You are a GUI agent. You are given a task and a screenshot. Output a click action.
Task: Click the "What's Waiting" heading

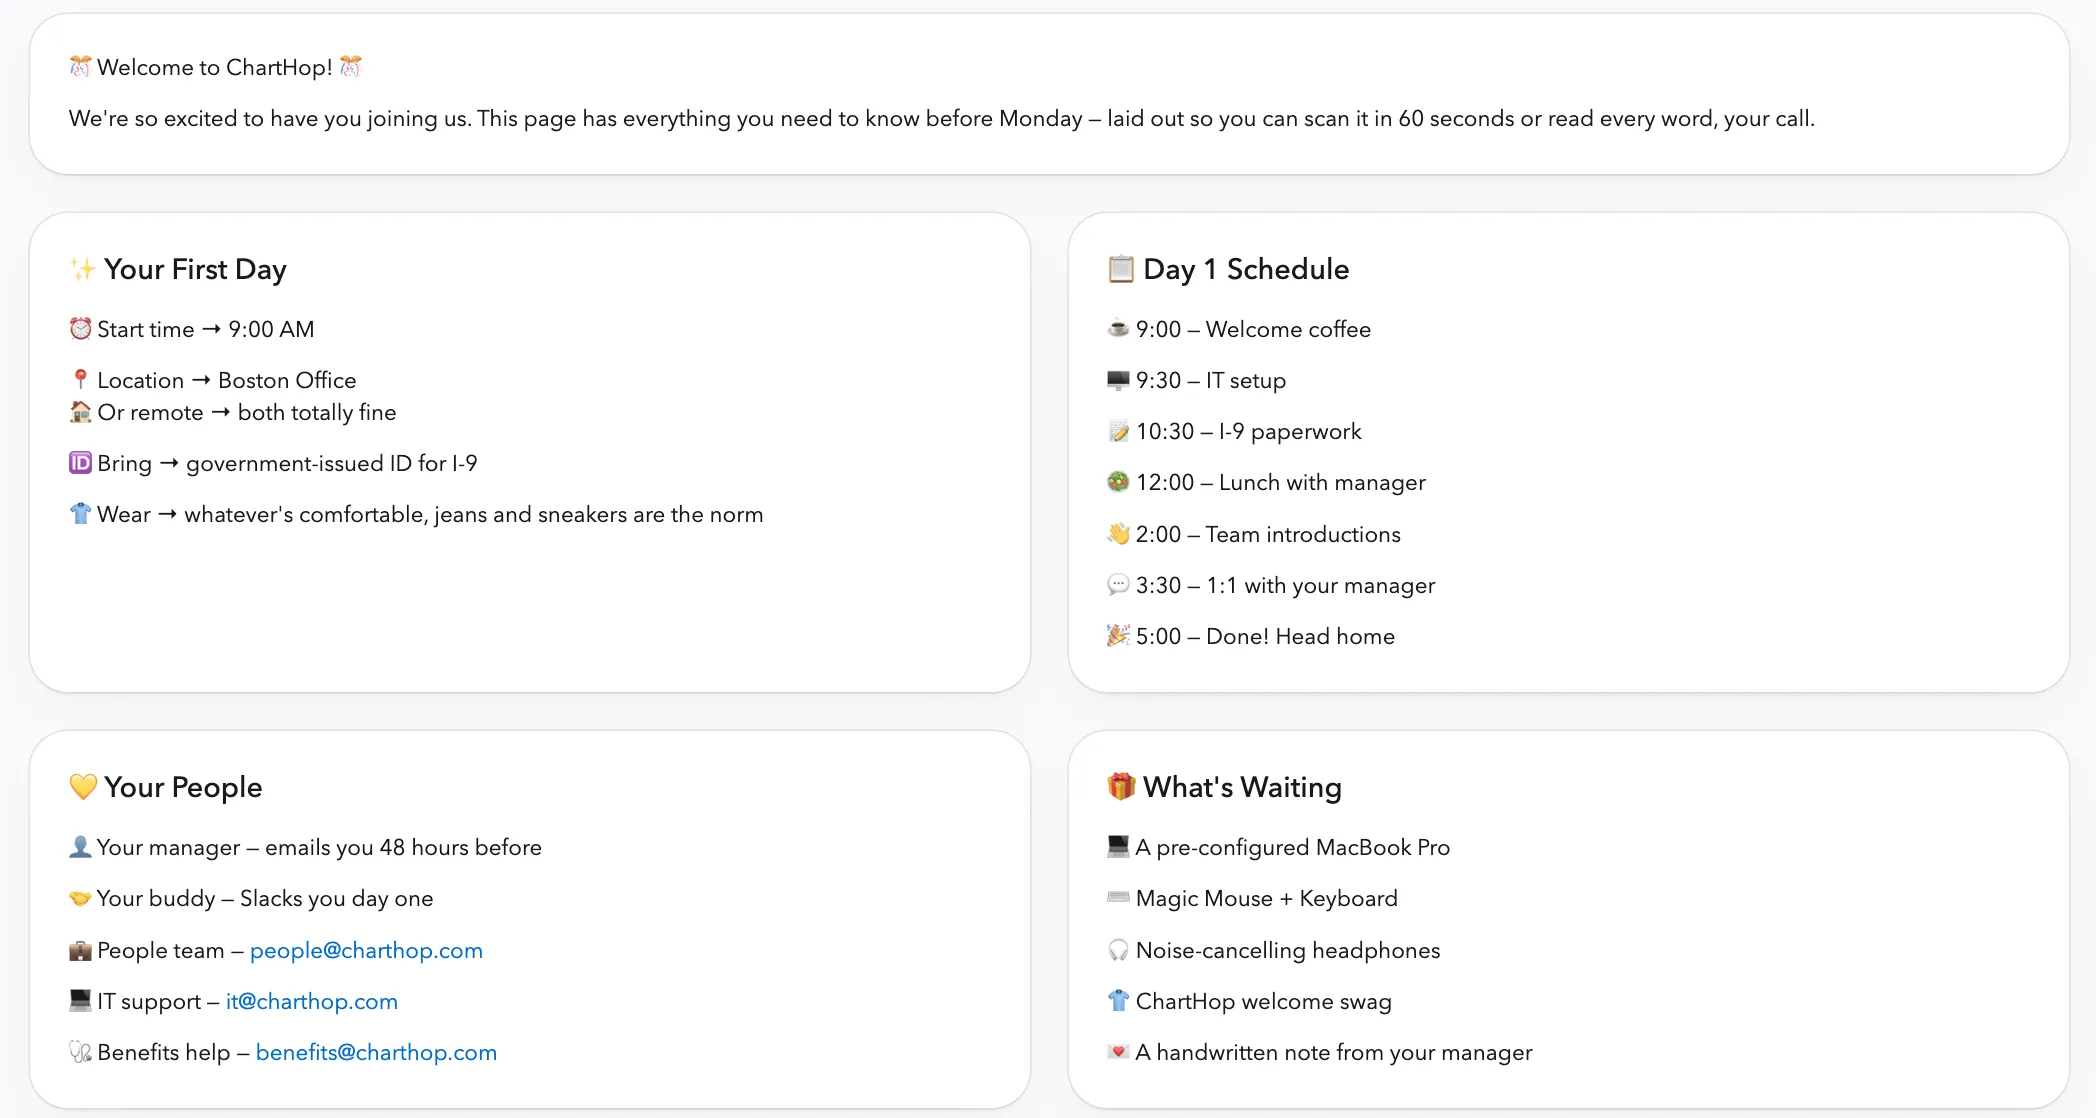pos(1242,787)
